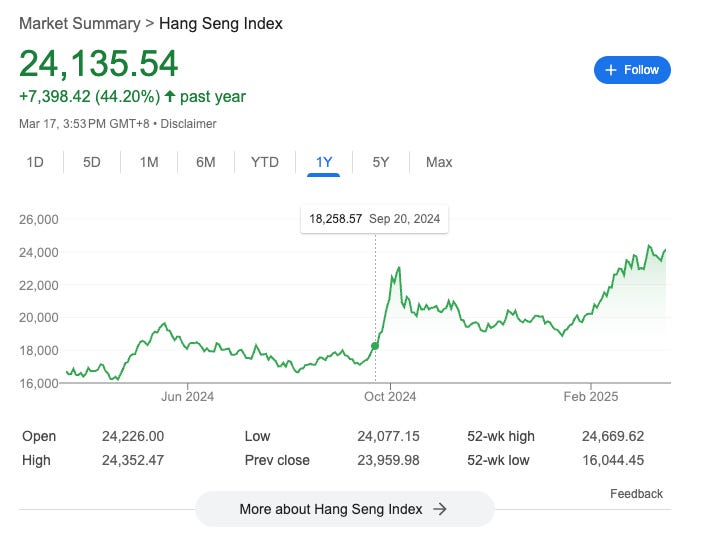Viewport: 708px width, 548px height.
Task: Click the Prev close value 23,959.98
Action: (x=388, y=460)
